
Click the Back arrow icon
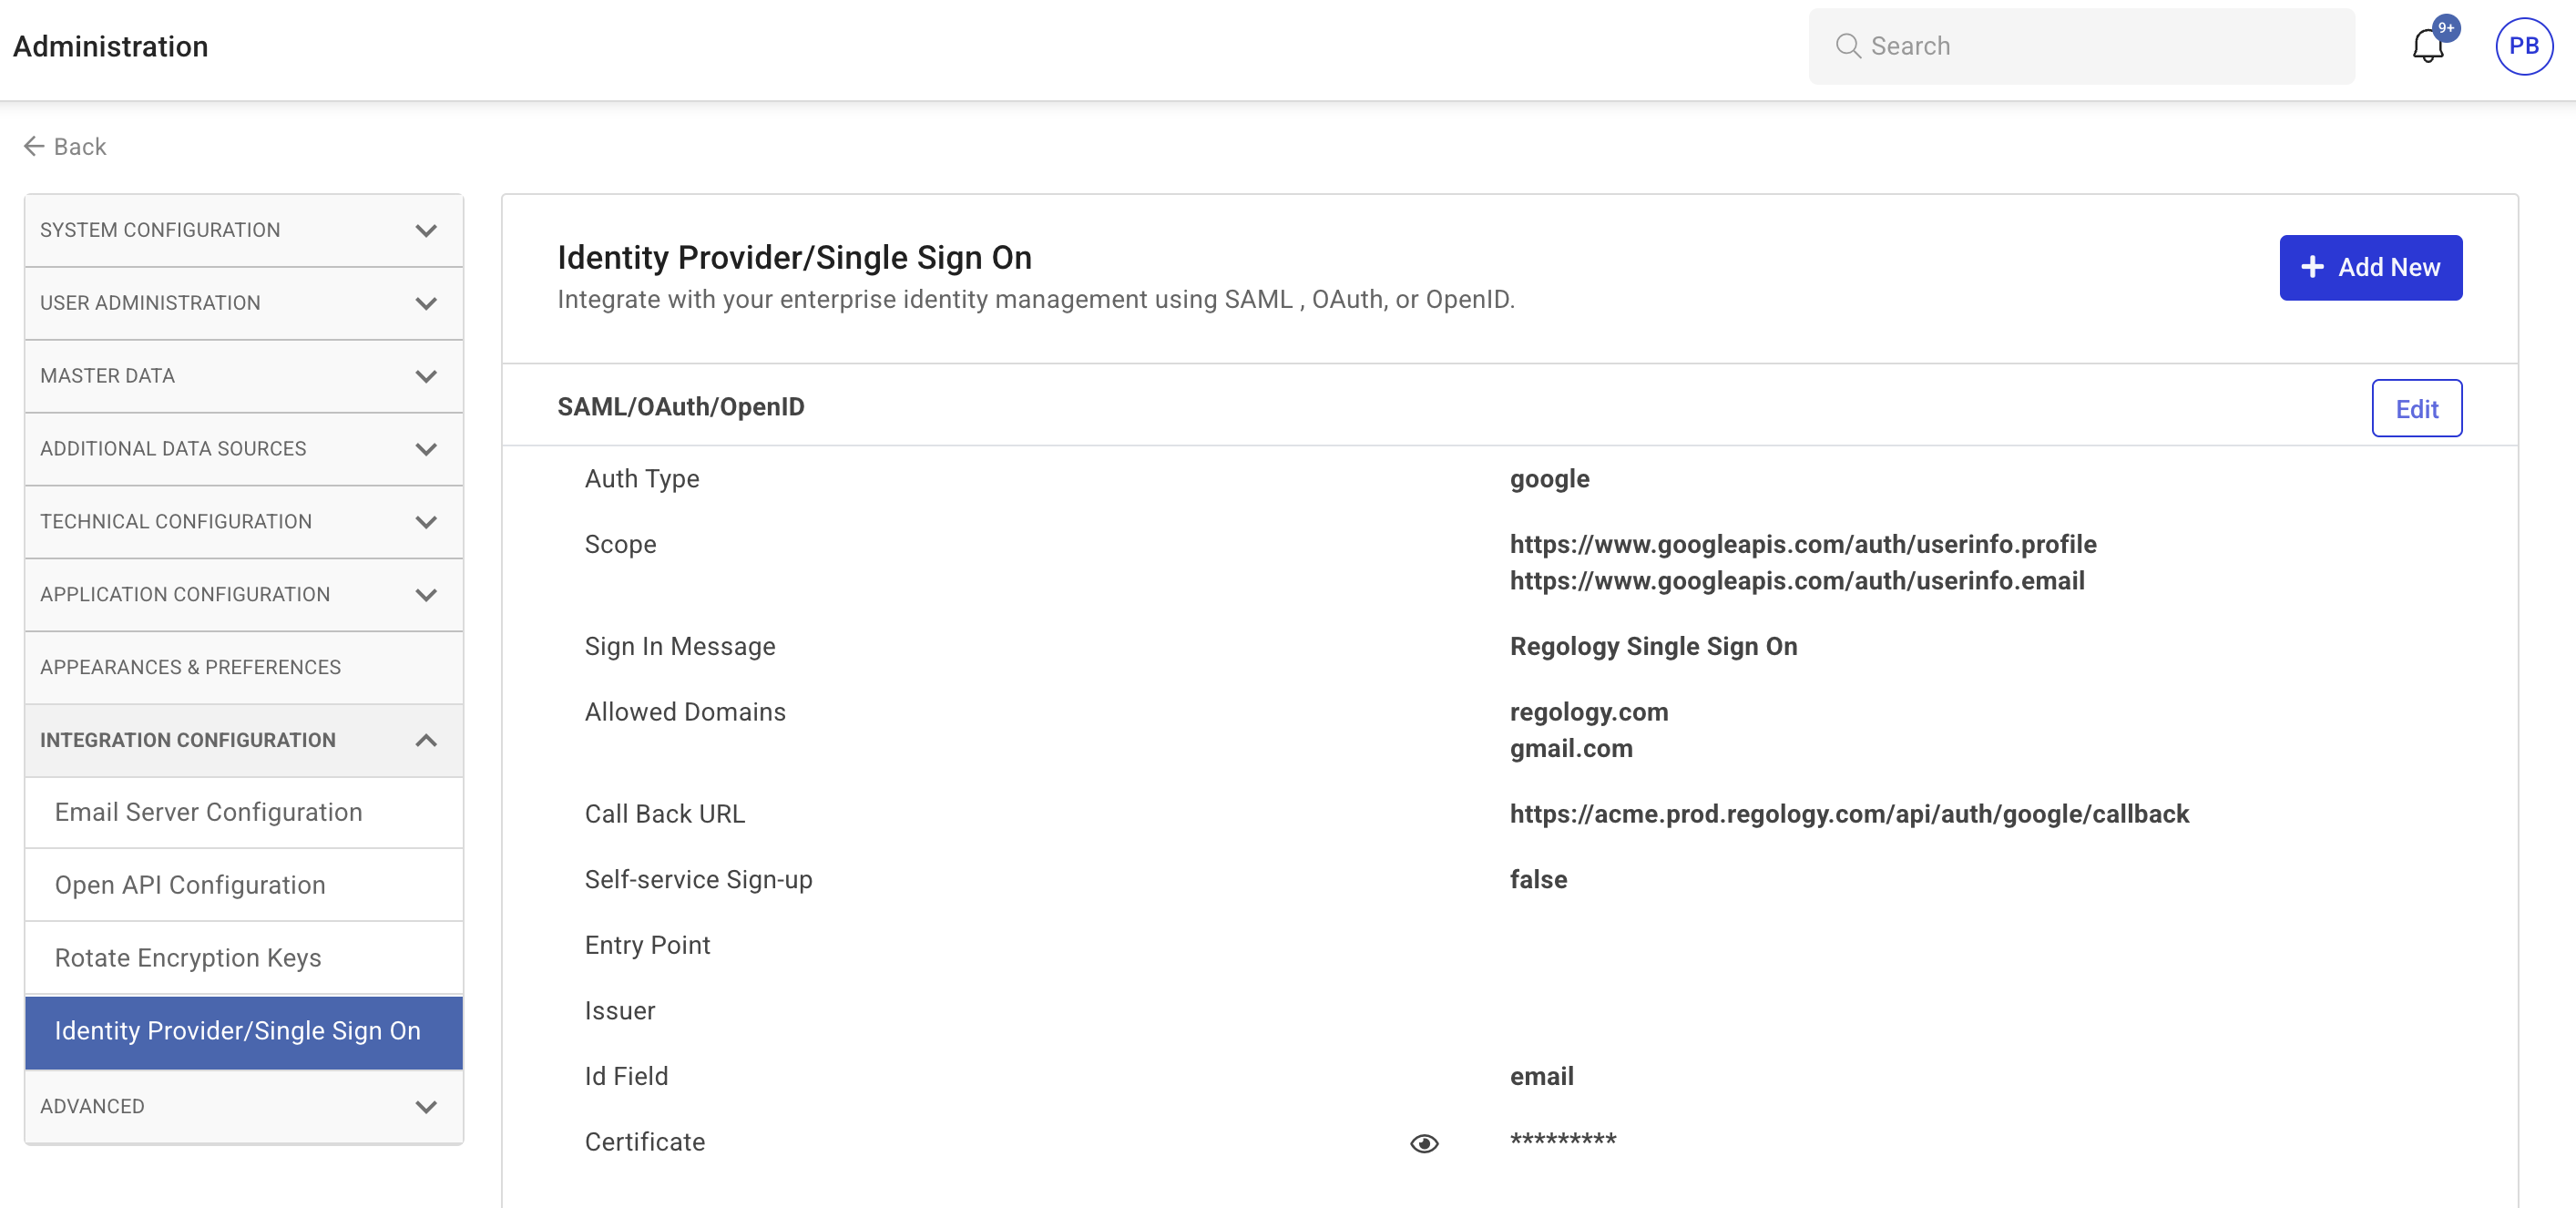[x=34, y=147]
